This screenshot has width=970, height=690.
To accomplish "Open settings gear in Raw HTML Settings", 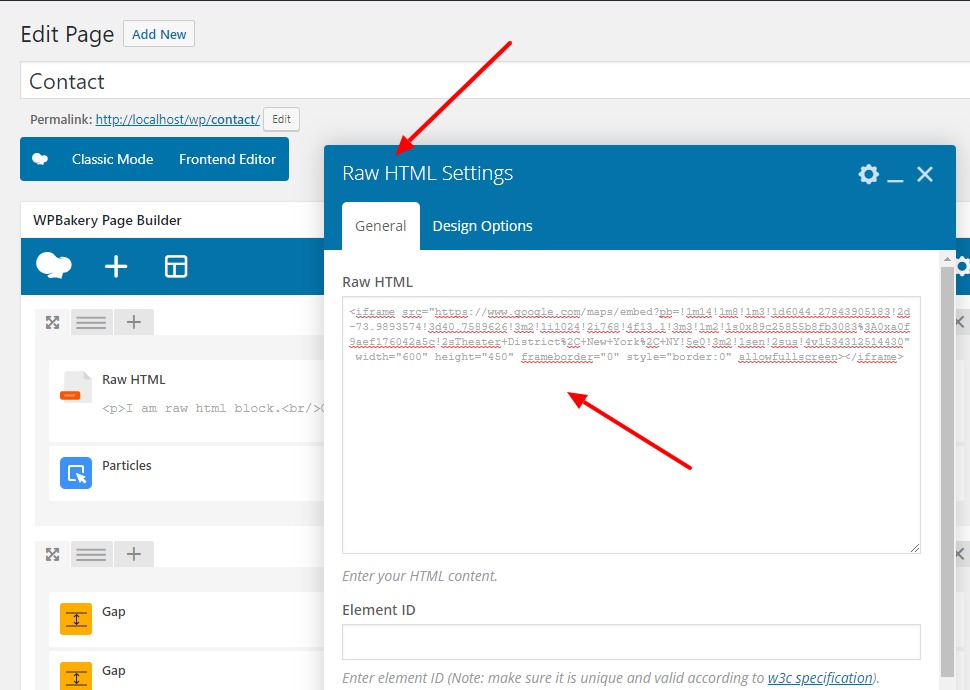I will 868,174.
